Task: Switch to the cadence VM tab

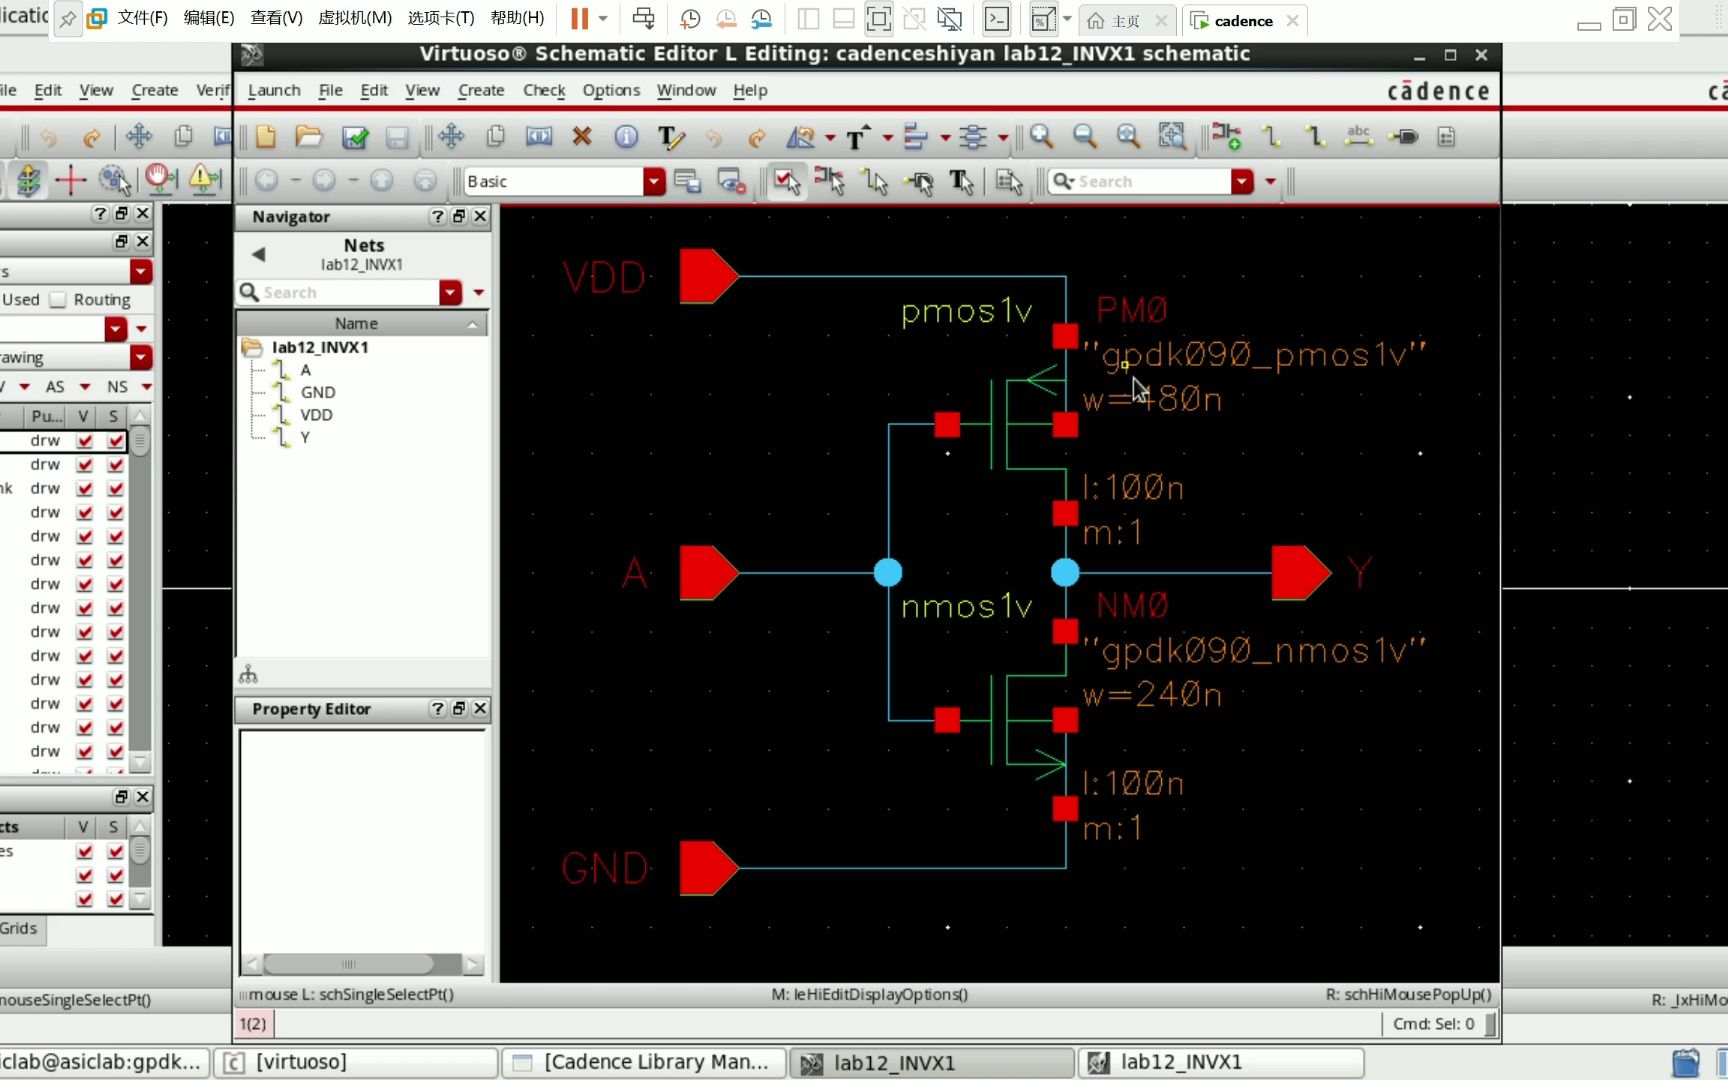Action: click(x=1243, y=20)
